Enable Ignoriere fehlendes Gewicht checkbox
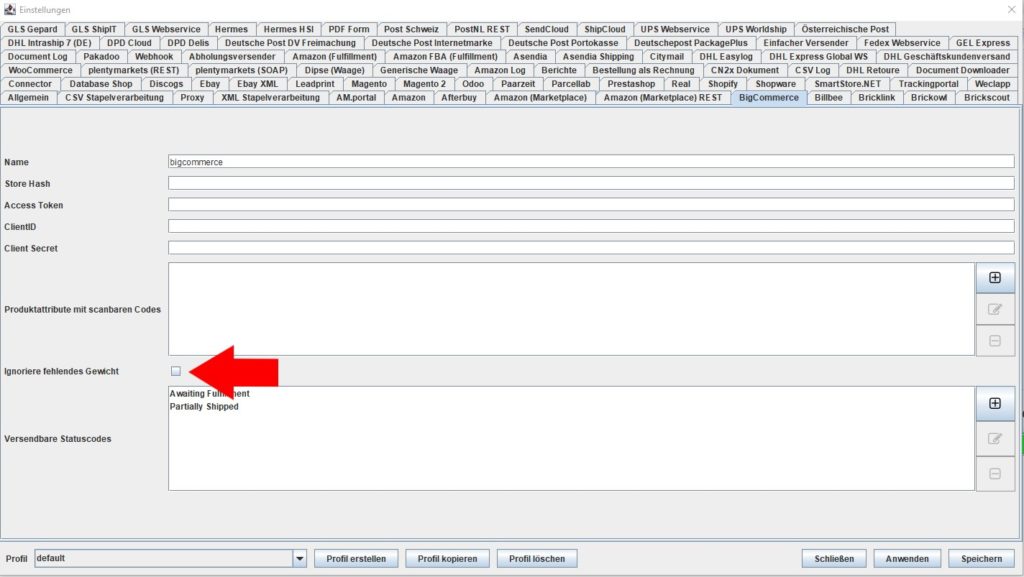 point(176,371)
